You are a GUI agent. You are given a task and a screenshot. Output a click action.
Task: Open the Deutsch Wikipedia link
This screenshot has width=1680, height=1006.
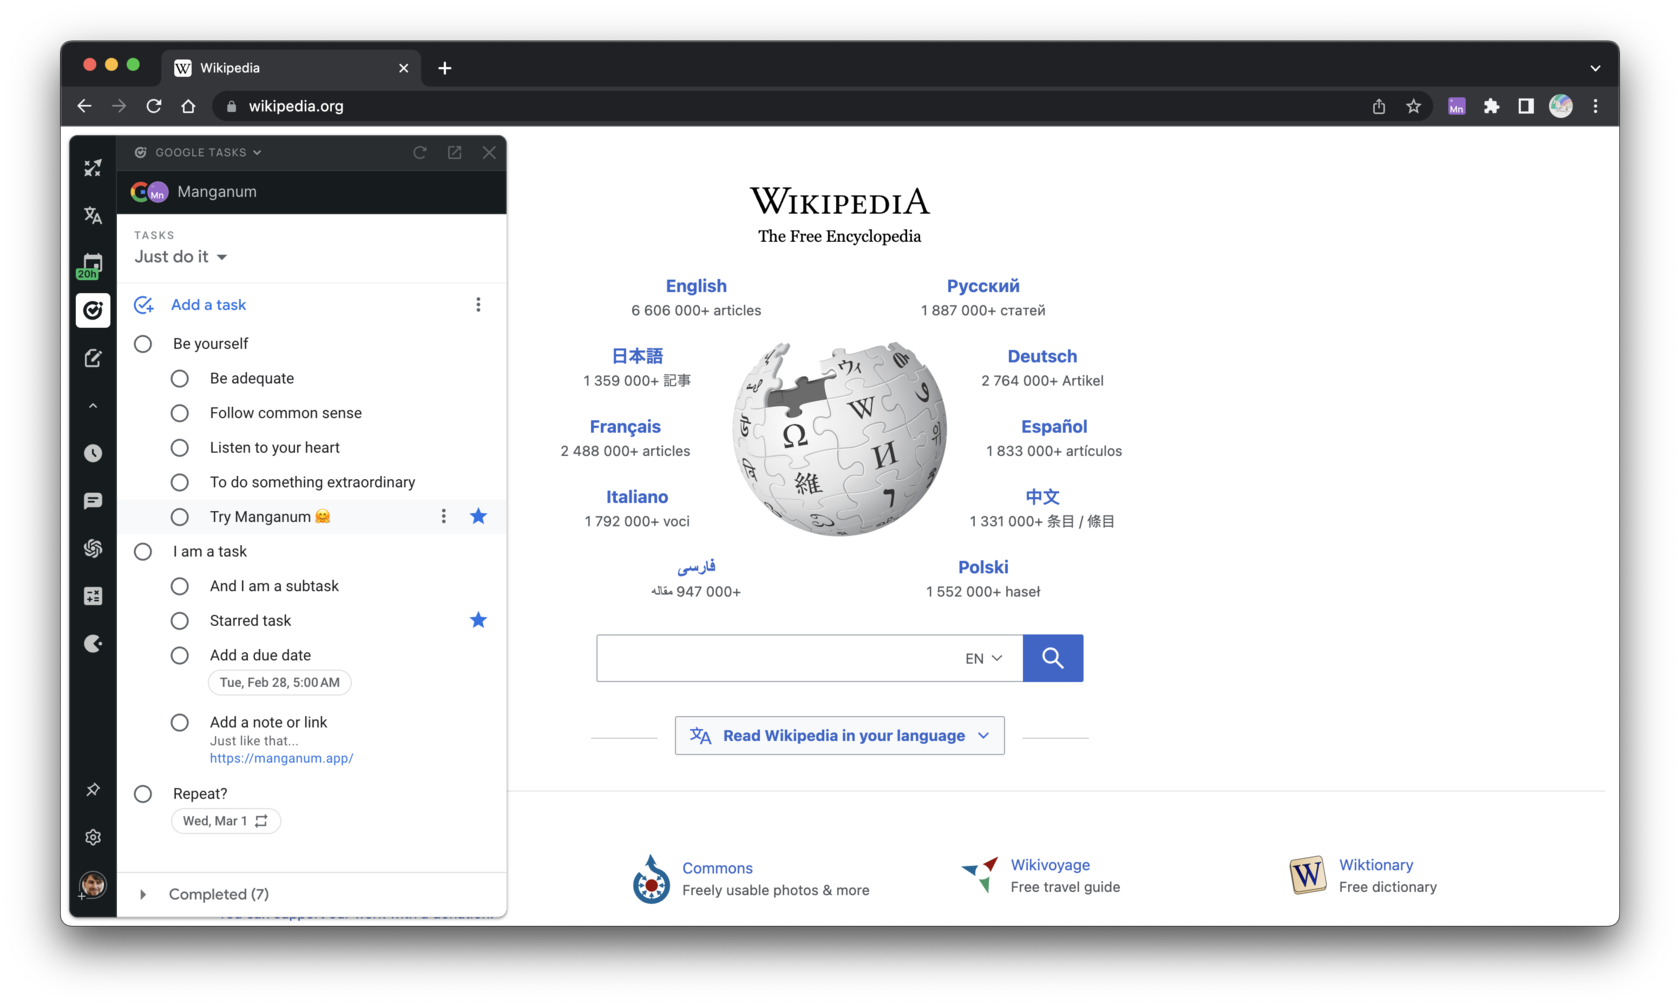(x=1042, y=356)
